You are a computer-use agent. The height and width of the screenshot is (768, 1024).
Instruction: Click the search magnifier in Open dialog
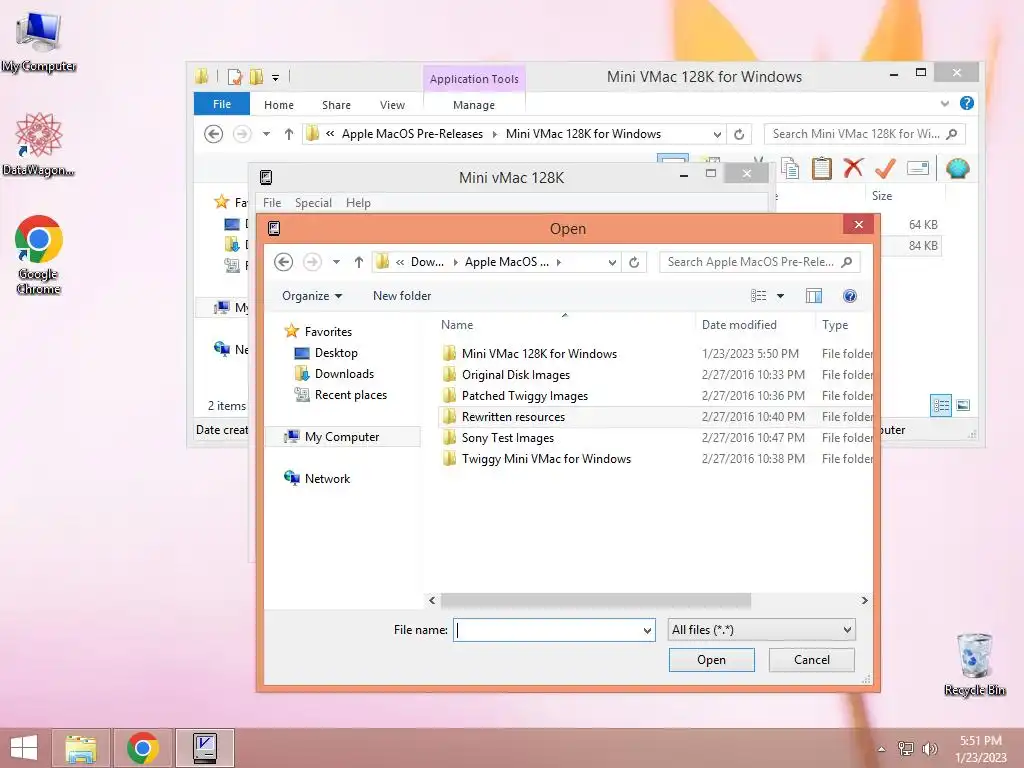click(x=847, y=262)
